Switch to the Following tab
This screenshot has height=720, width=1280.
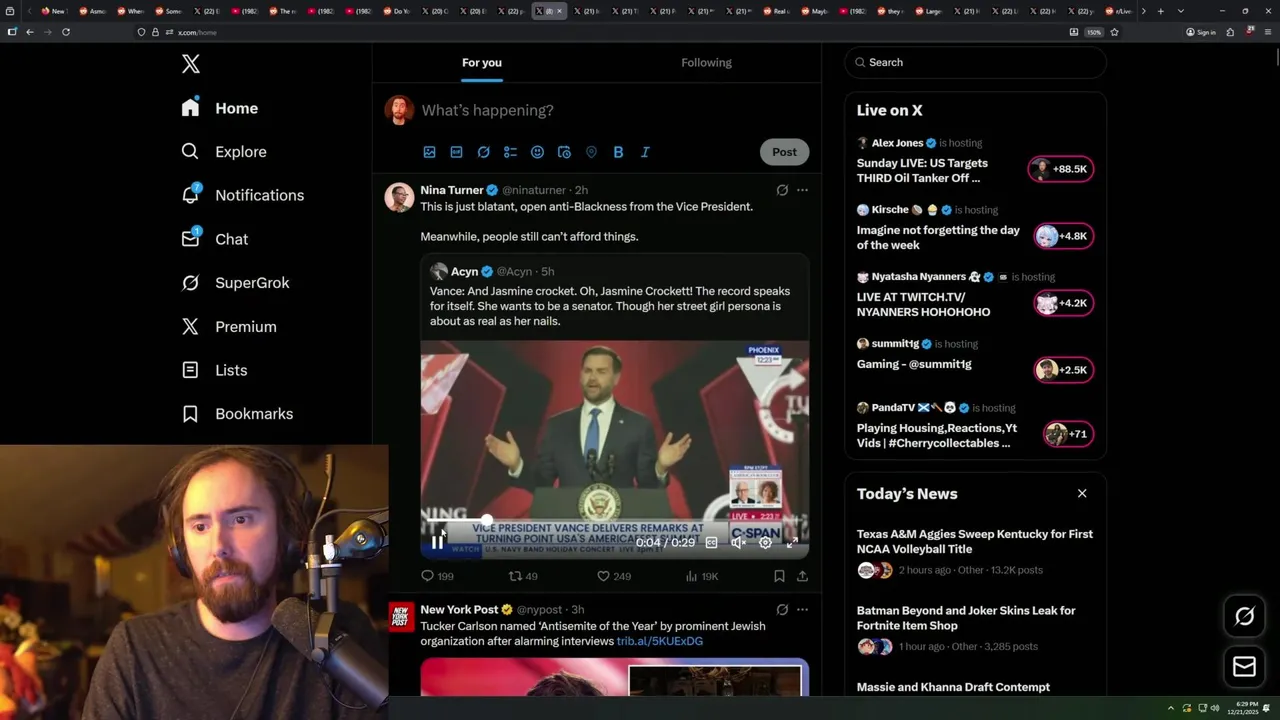pyautogui.click(x=707, y=62)
